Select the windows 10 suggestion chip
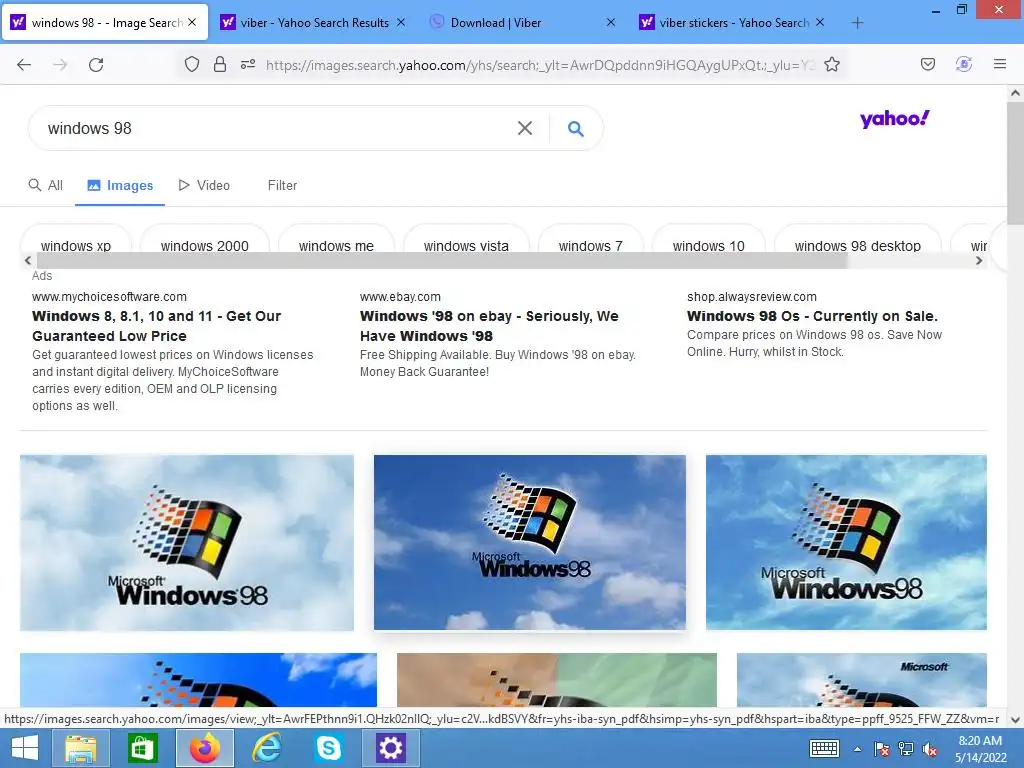 point(709,246)
